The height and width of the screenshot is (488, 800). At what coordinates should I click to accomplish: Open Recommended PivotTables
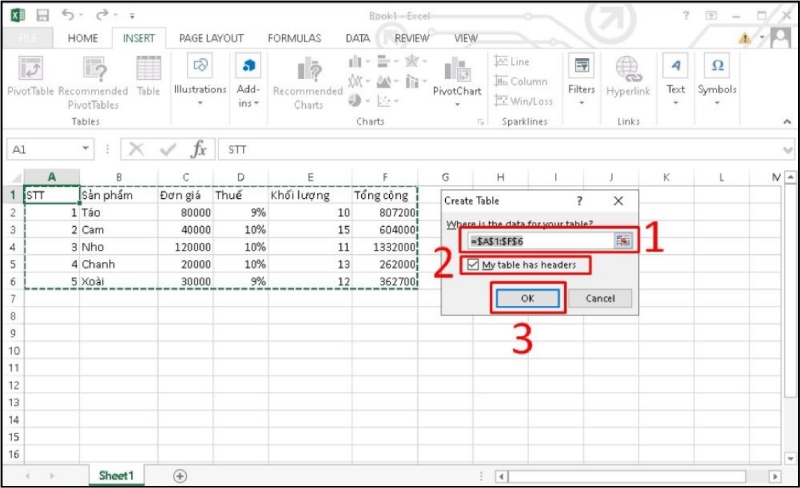[94, 82]
